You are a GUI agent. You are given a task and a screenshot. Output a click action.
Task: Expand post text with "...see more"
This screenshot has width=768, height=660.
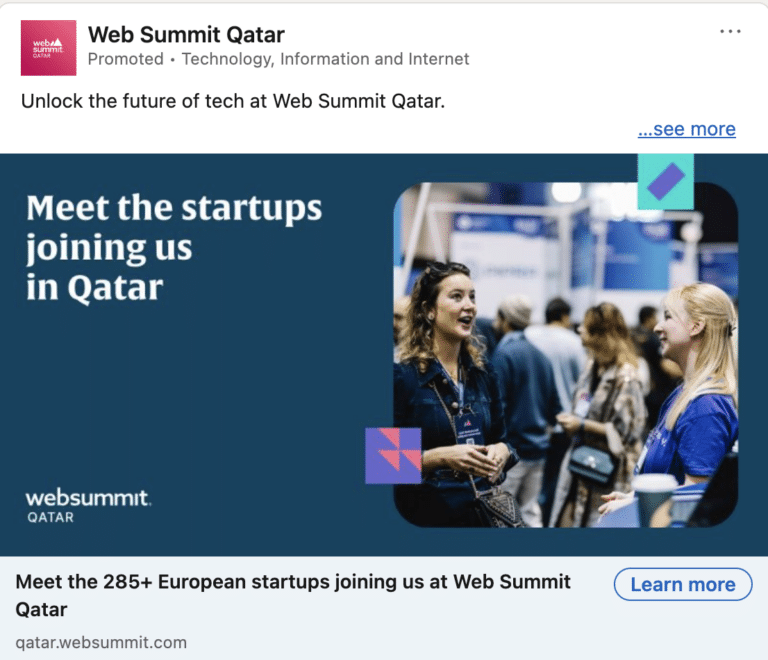[686, 129]
